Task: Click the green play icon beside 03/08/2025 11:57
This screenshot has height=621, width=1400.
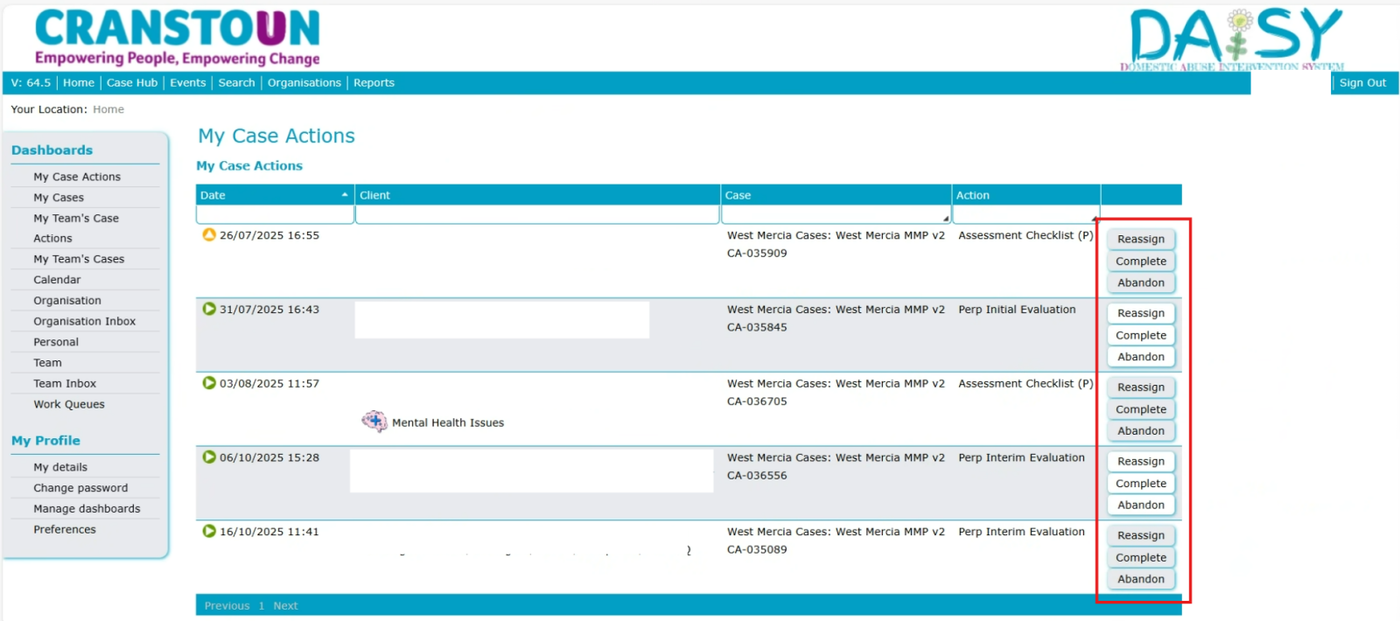Action: tap(209, 383)
